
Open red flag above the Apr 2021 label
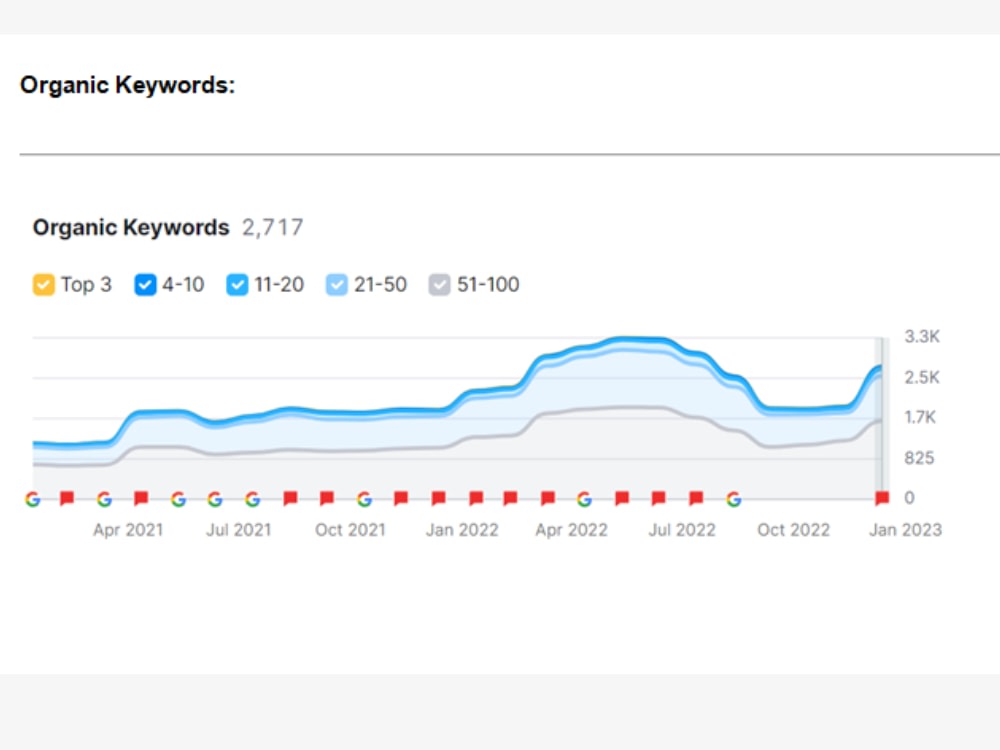[142, 498]
